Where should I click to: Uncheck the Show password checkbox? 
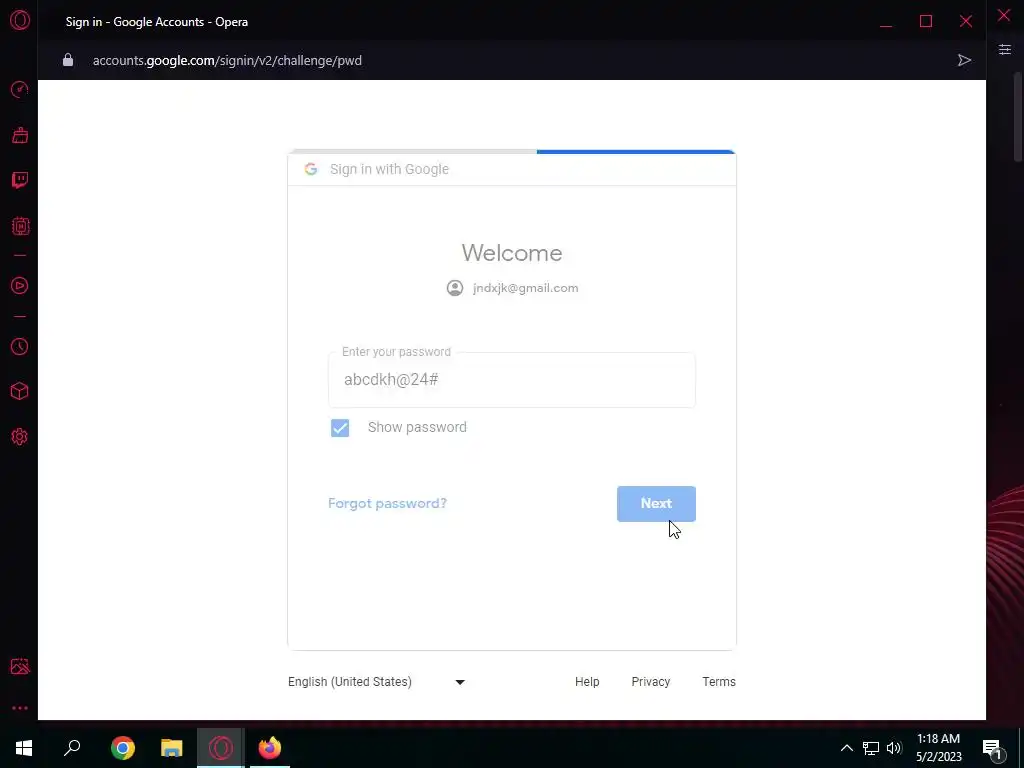[340, 428]
